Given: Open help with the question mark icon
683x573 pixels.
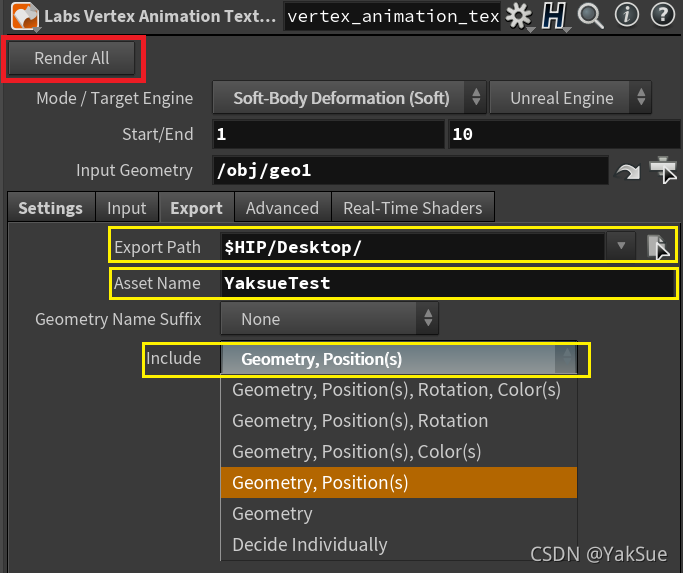Looking at the screenshot, I should [663, 15].
